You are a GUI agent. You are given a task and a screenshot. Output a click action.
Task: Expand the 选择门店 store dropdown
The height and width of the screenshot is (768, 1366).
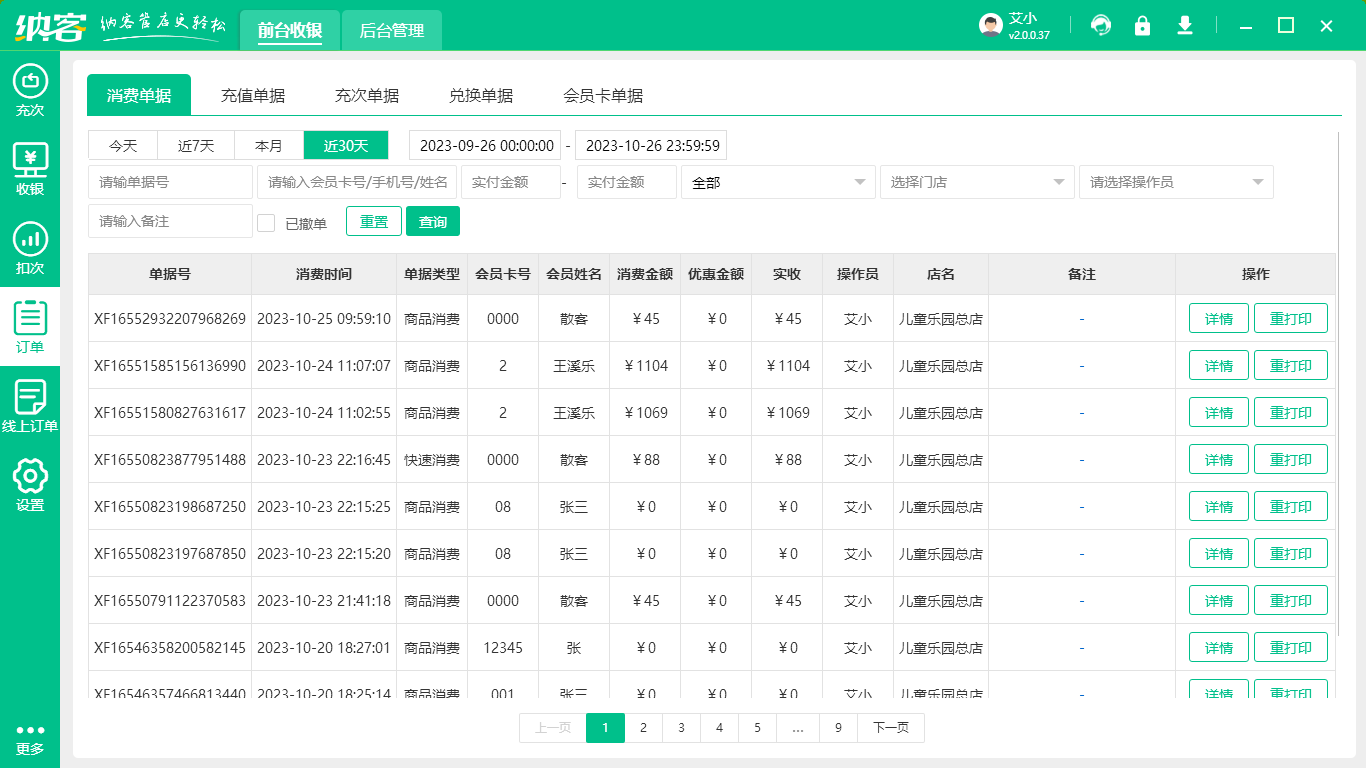977,182
